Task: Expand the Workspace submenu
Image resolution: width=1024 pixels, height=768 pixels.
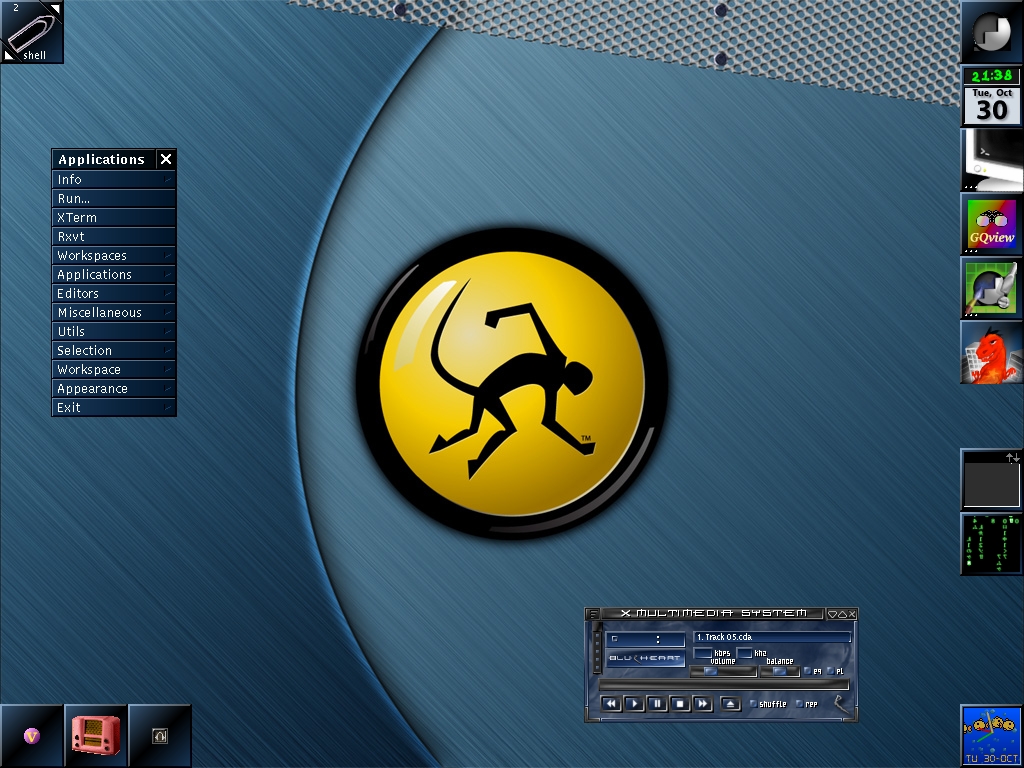Action: pos(114,369)
